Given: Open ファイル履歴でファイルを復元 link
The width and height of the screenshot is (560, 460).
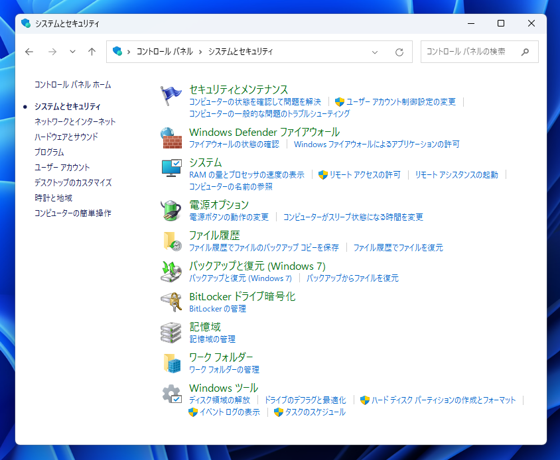Looking at the screenshot, I should [x=398, y=248].
